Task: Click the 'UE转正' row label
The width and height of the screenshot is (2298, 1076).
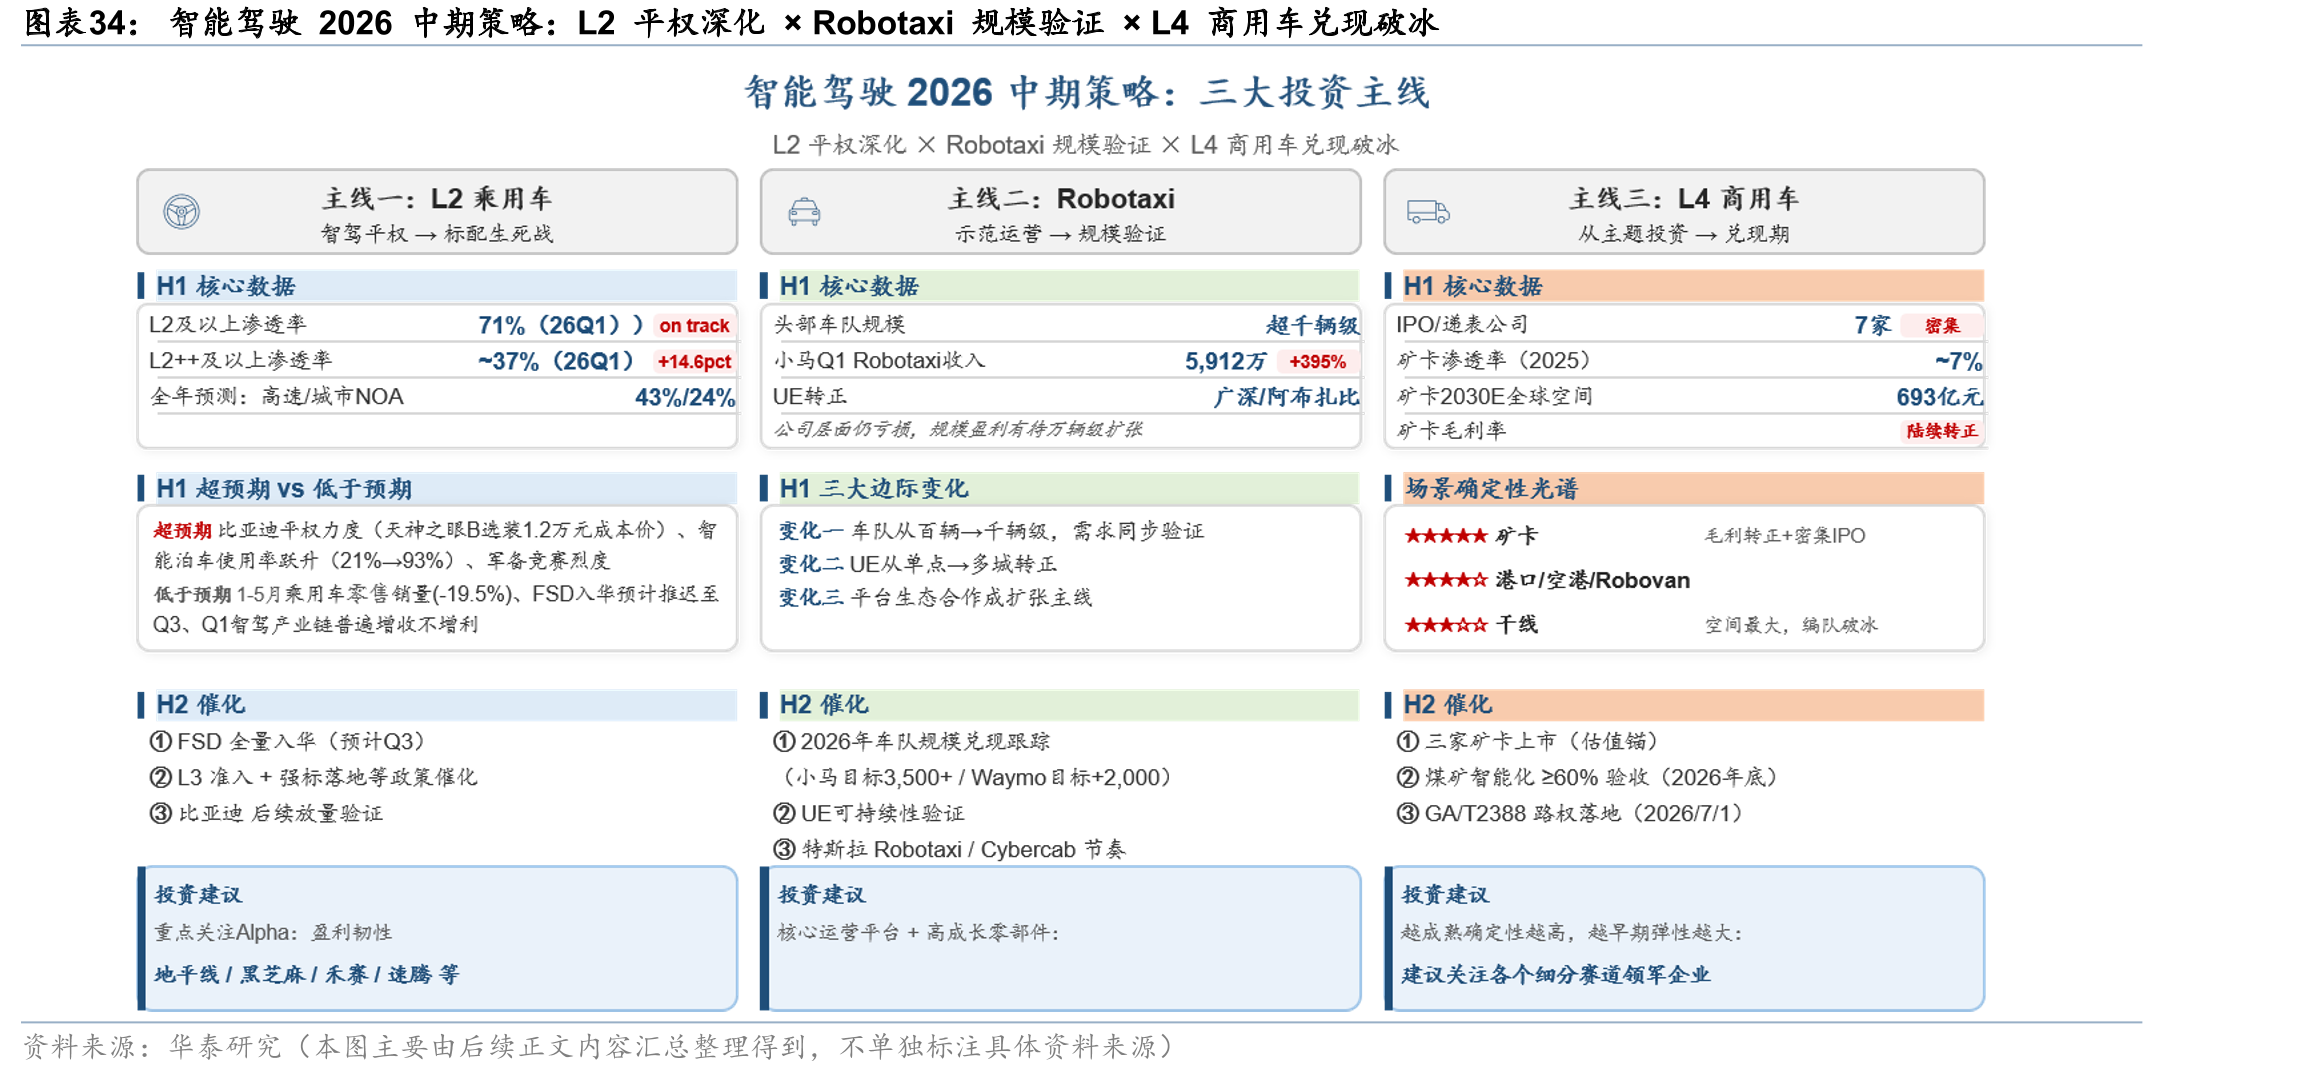Action: 810,397
